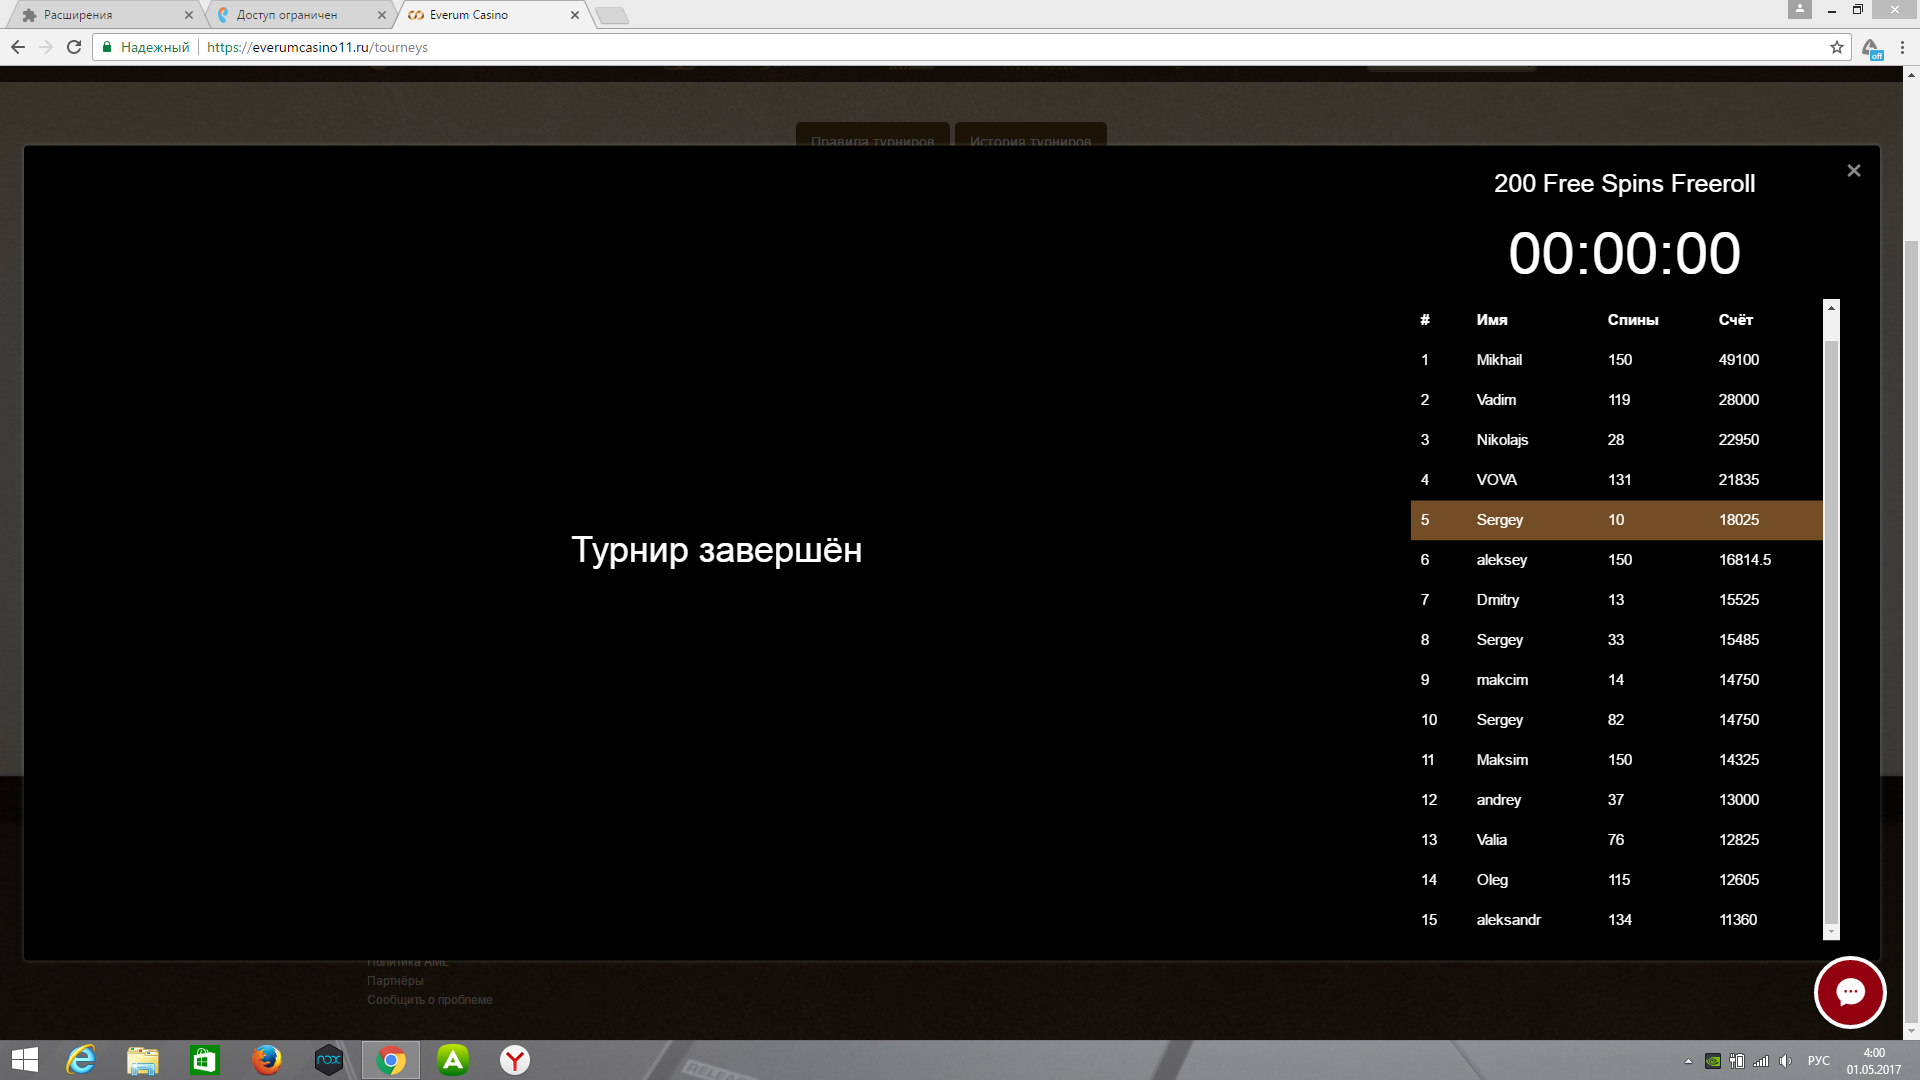Open the Windows Start menu

point(24,1060)
